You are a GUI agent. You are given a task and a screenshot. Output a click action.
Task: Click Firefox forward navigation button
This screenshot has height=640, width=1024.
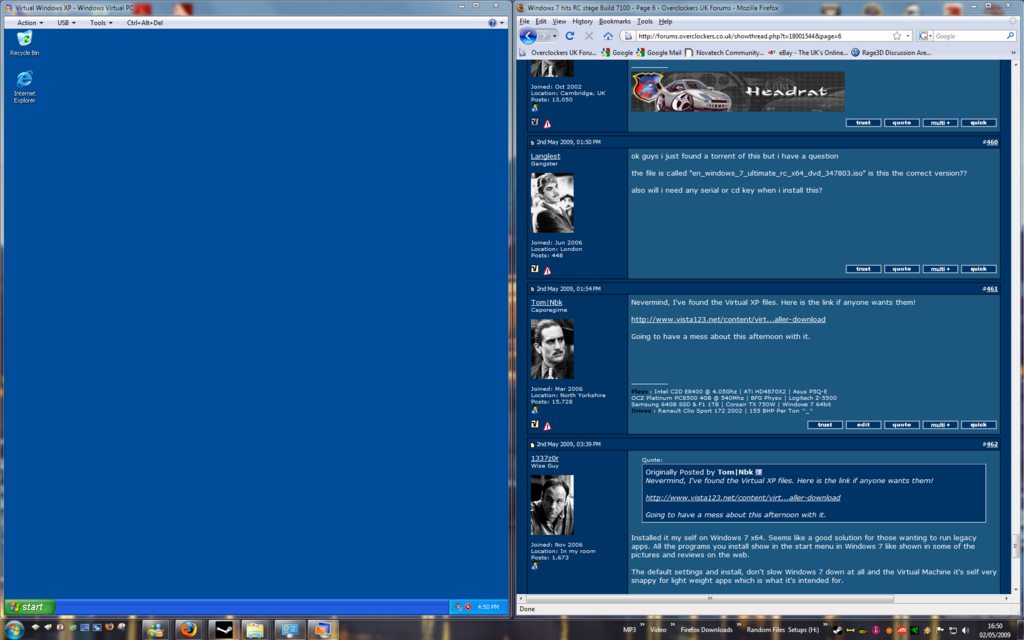coord(545,36)
